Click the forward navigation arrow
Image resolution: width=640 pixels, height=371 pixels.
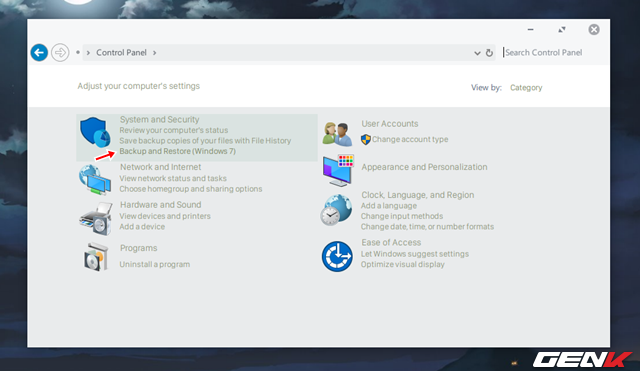[60, 53]
